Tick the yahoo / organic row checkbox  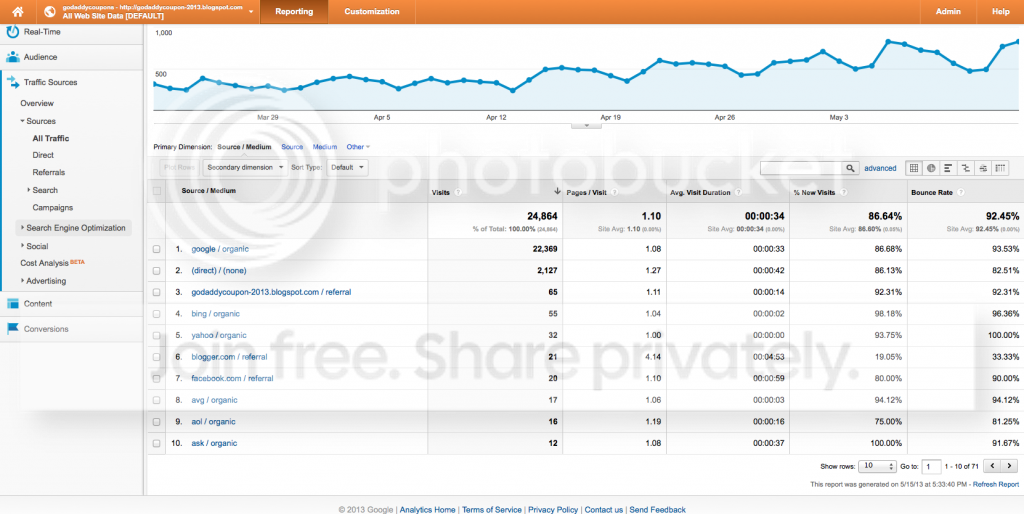point(157,336)
